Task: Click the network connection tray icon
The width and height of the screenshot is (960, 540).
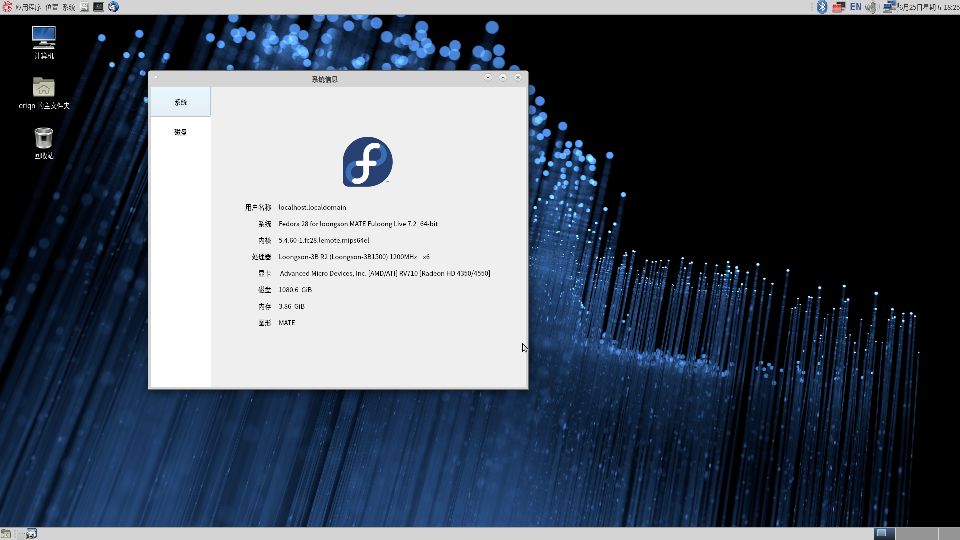Action: tap(889, 7)
